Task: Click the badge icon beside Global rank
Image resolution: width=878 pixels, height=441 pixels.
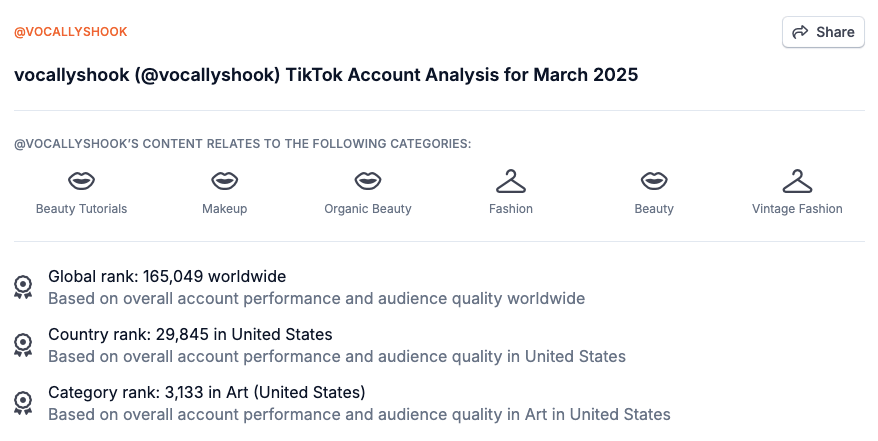Action: (23, 287)
